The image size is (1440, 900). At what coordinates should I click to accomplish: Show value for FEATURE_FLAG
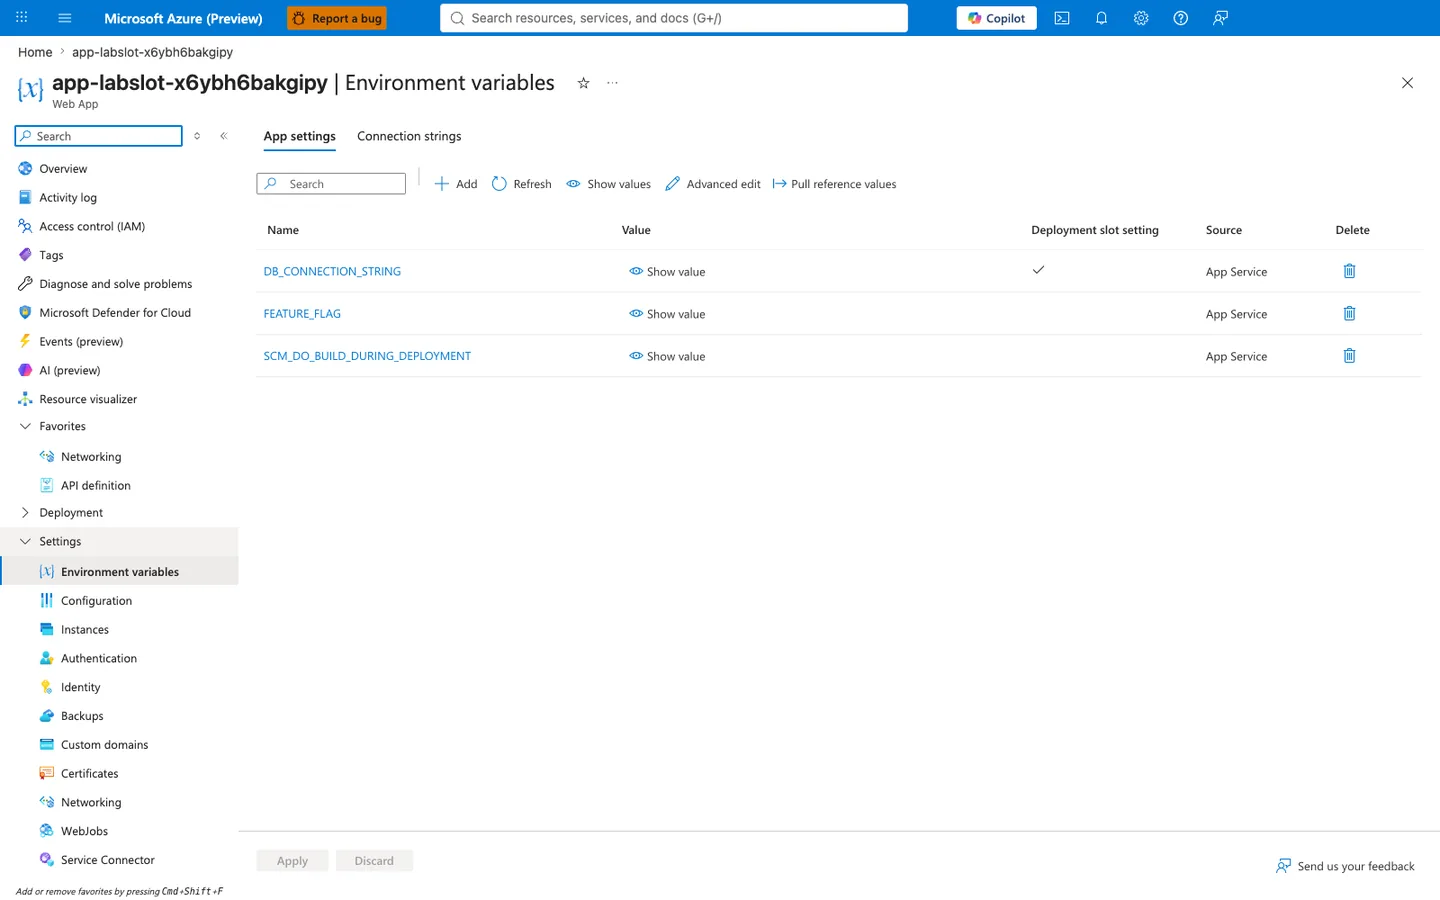[667, 314]
